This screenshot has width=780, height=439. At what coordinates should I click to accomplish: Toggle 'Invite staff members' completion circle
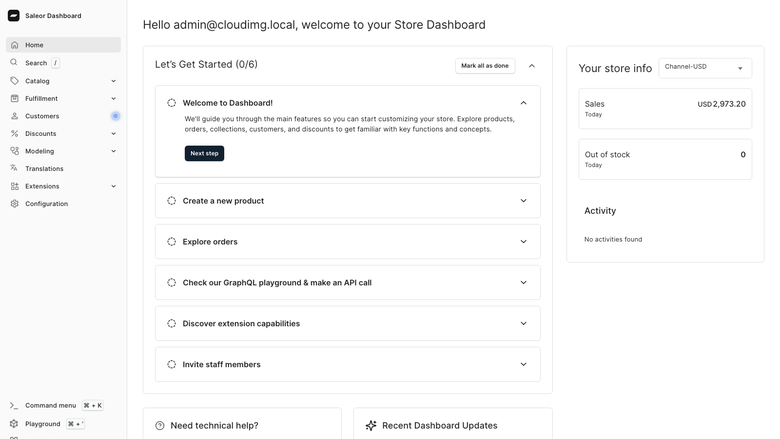[172, 364]
